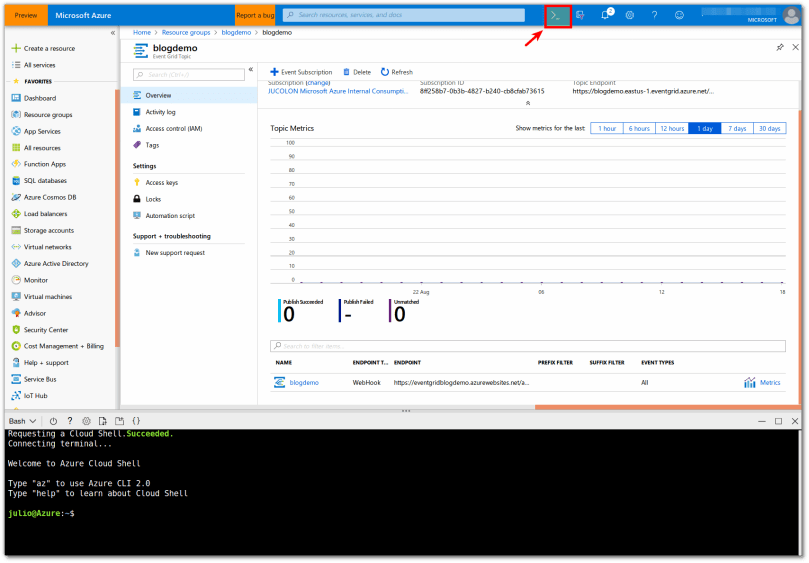809x563 pixels.
Task: Open the notifications bell
Action: pyautogui.click(x=606, y=15)
